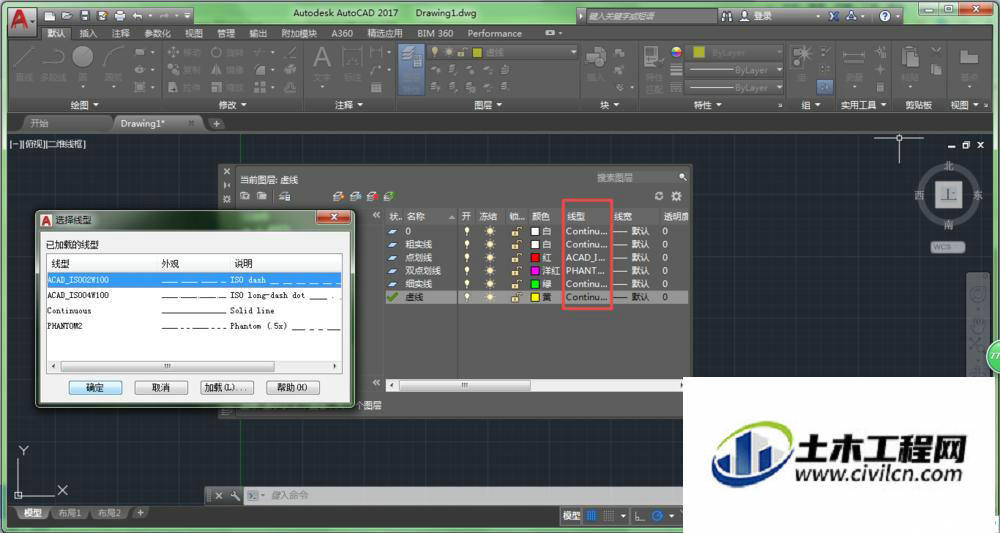Toggle On lightbulb for layer 点划线

pos(466,258)
